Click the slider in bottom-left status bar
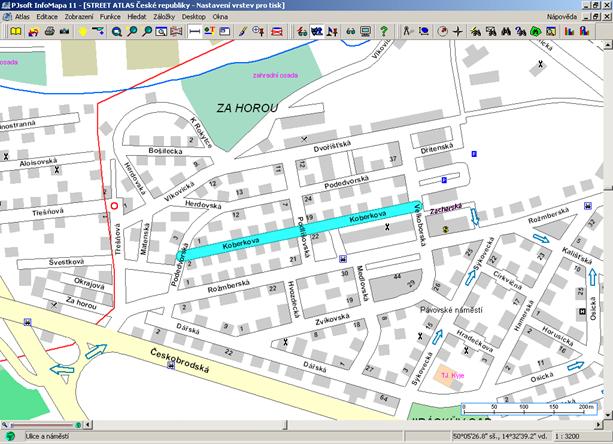 click(x=10, y=427)
